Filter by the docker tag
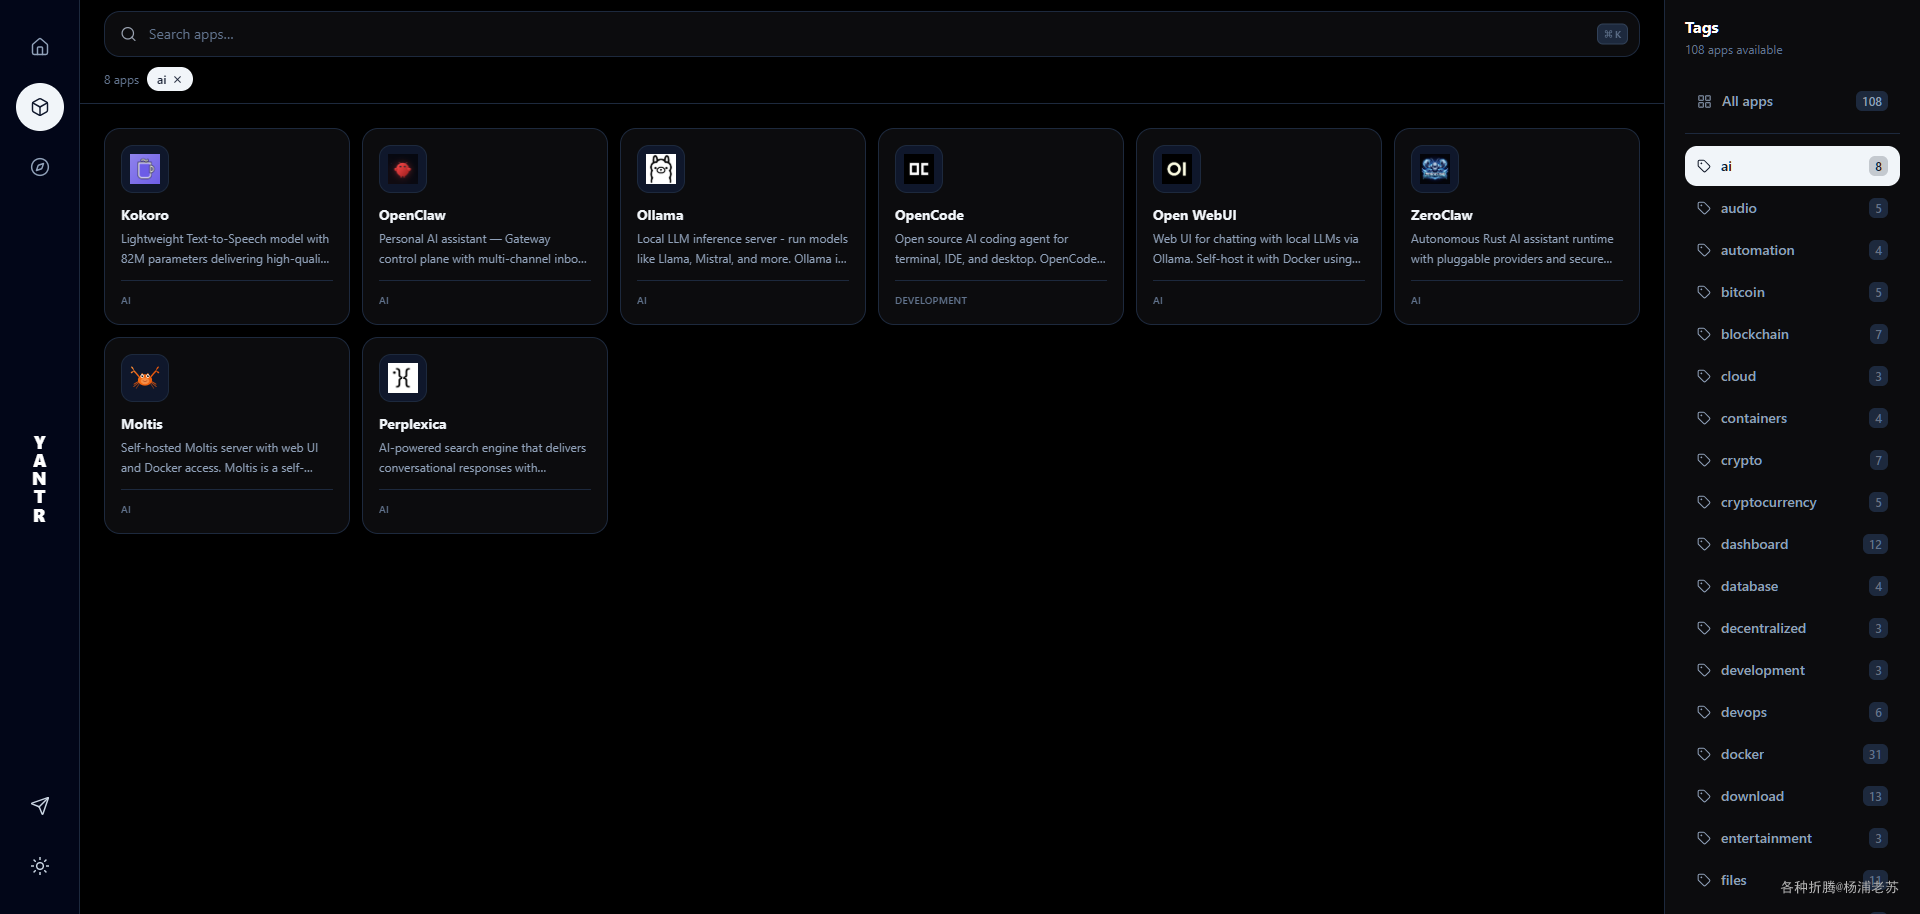 point(1792,754)
